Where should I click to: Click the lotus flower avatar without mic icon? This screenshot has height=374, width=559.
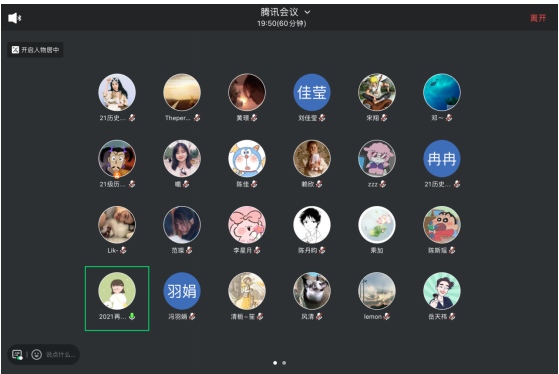[377, 225]
